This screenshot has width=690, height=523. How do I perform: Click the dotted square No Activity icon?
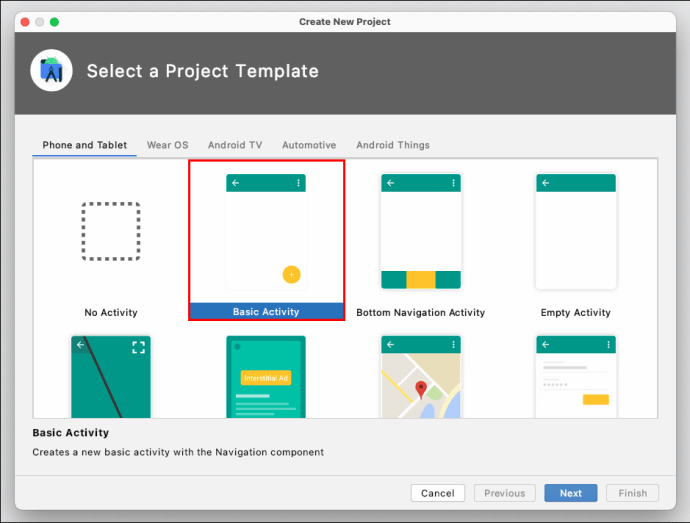pos(111,232)
